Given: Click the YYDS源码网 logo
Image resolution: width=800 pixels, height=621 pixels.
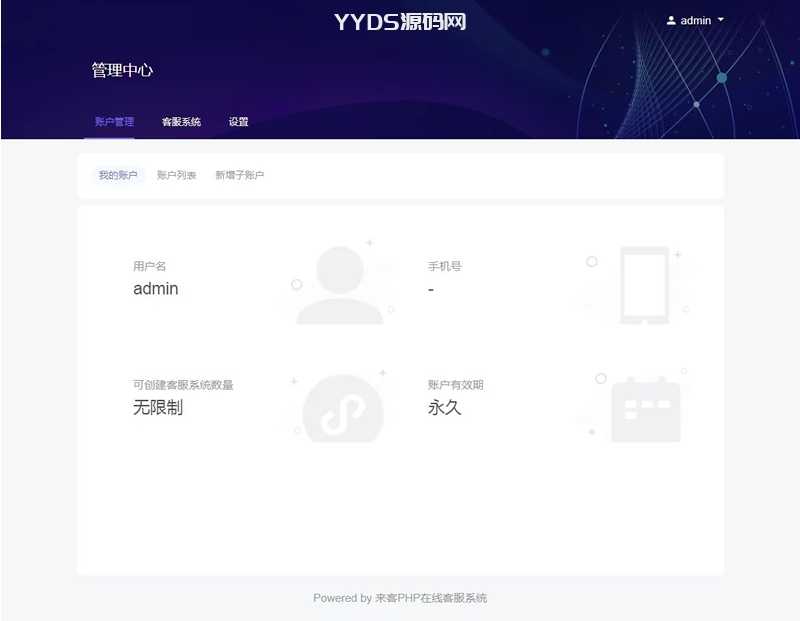Looking at the screenshot, I should (x=400, y=22).
